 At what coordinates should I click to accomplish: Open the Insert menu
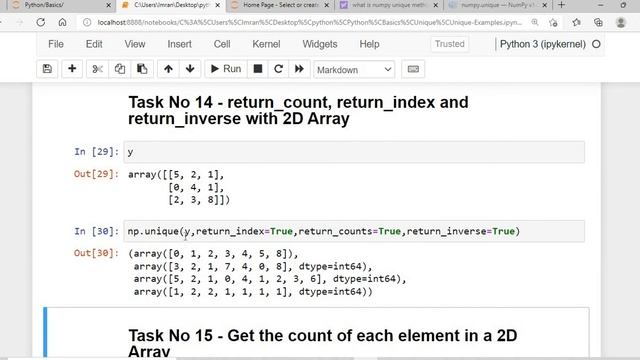tap(179, 44)
